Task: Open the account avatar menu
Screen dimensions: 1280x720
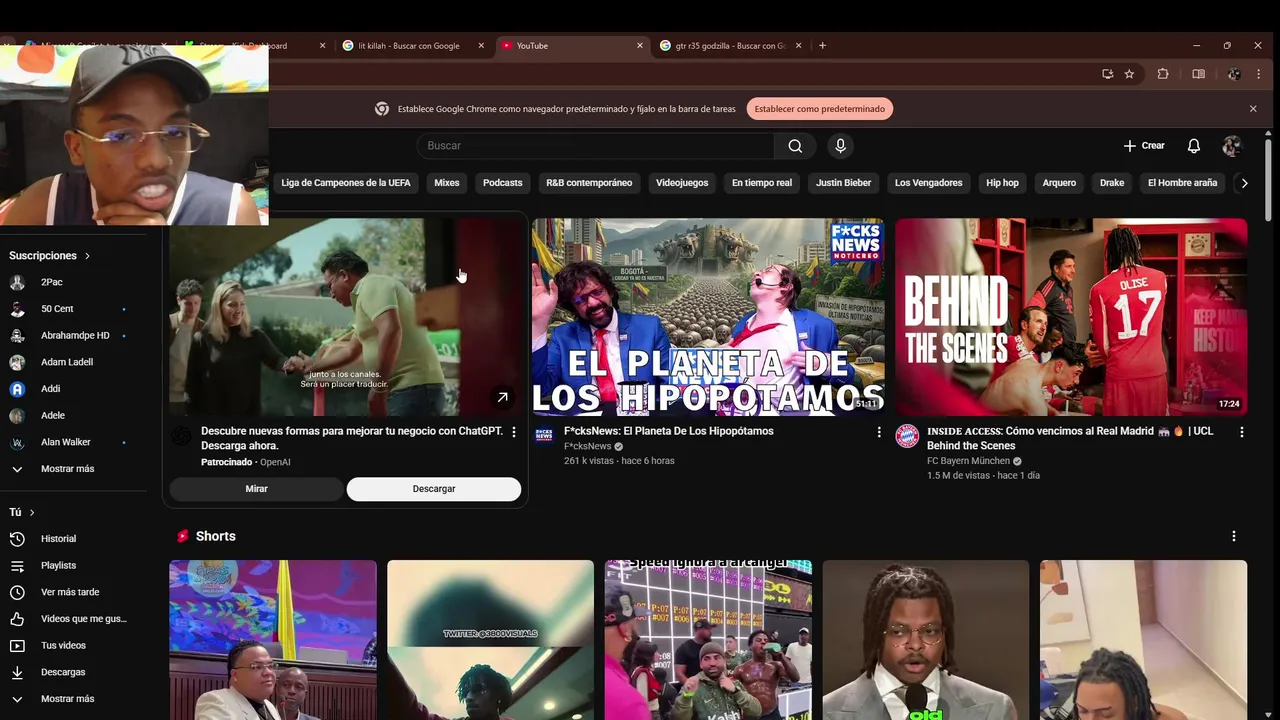Action: pyautogui.click(x=1232, y=146)
